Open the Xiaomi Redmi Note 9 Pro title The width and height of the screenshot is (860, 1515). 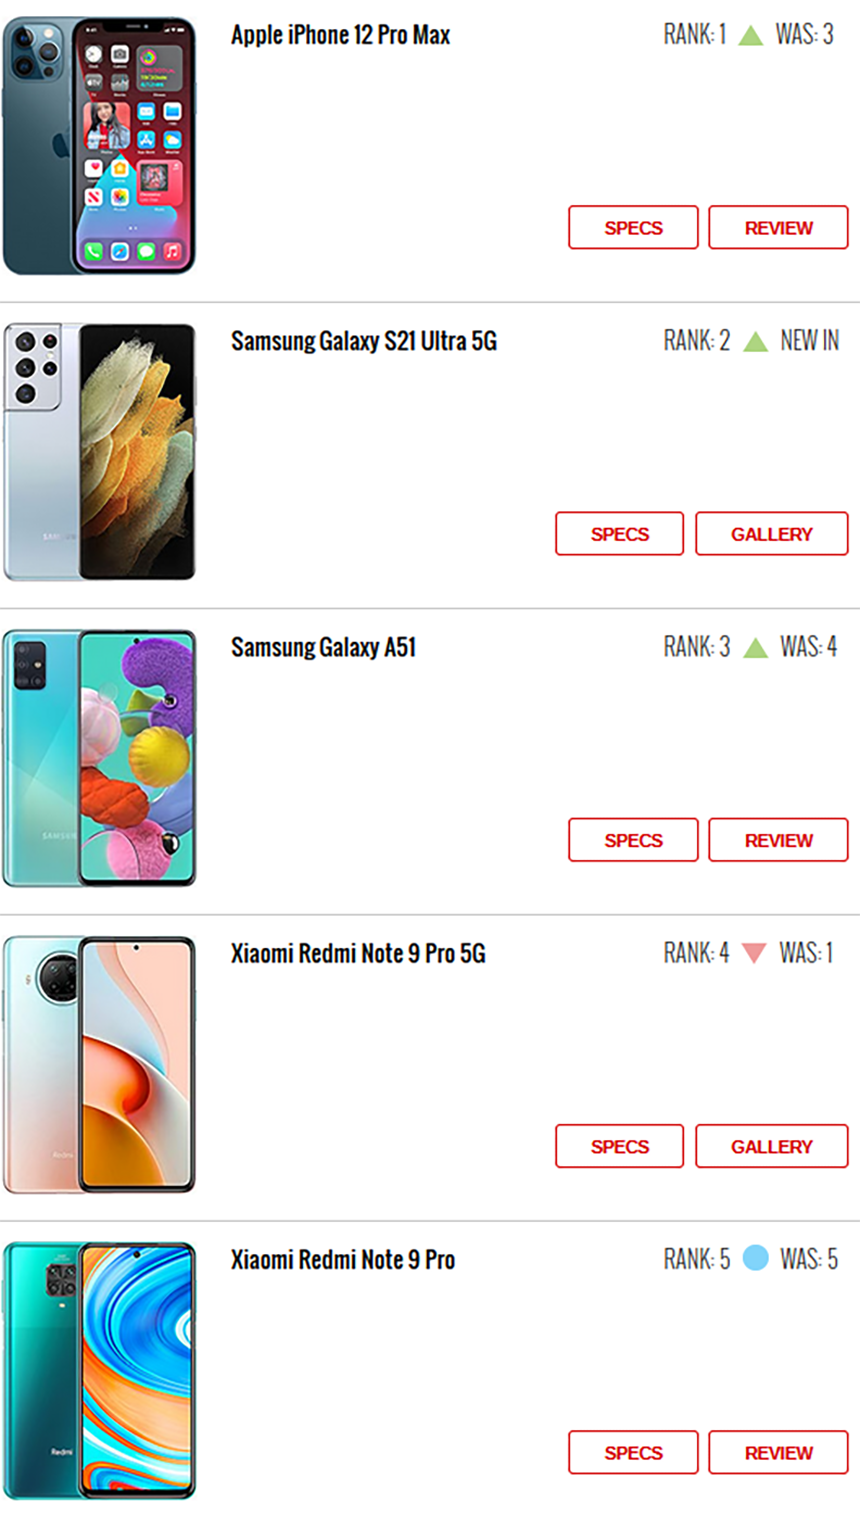point(343,1259)
